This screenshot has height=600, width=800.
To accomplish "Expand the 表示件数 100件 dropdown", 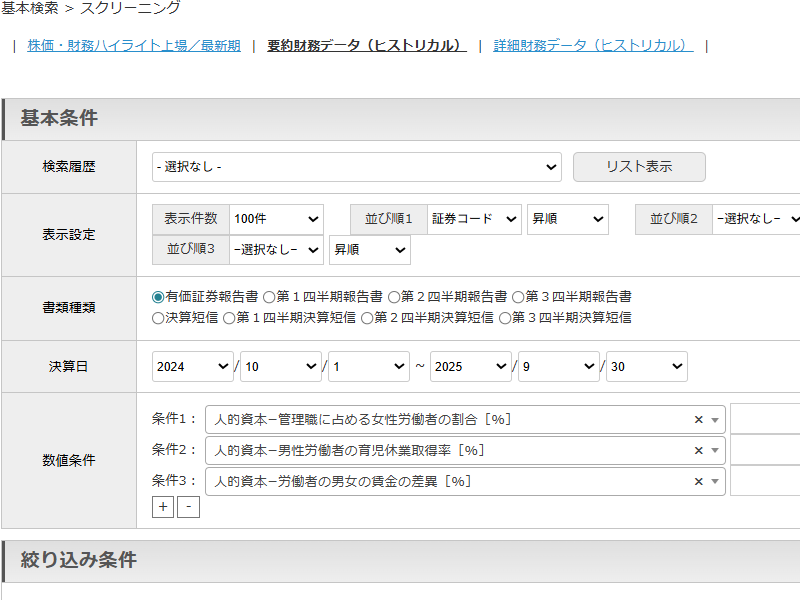I will coord(276,219).
